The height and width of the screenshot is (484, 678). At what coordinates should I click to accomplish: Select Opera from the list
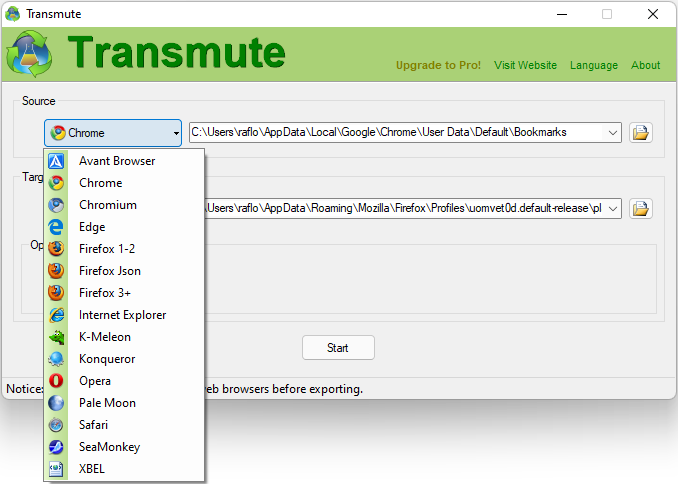(x=125, y=381)
